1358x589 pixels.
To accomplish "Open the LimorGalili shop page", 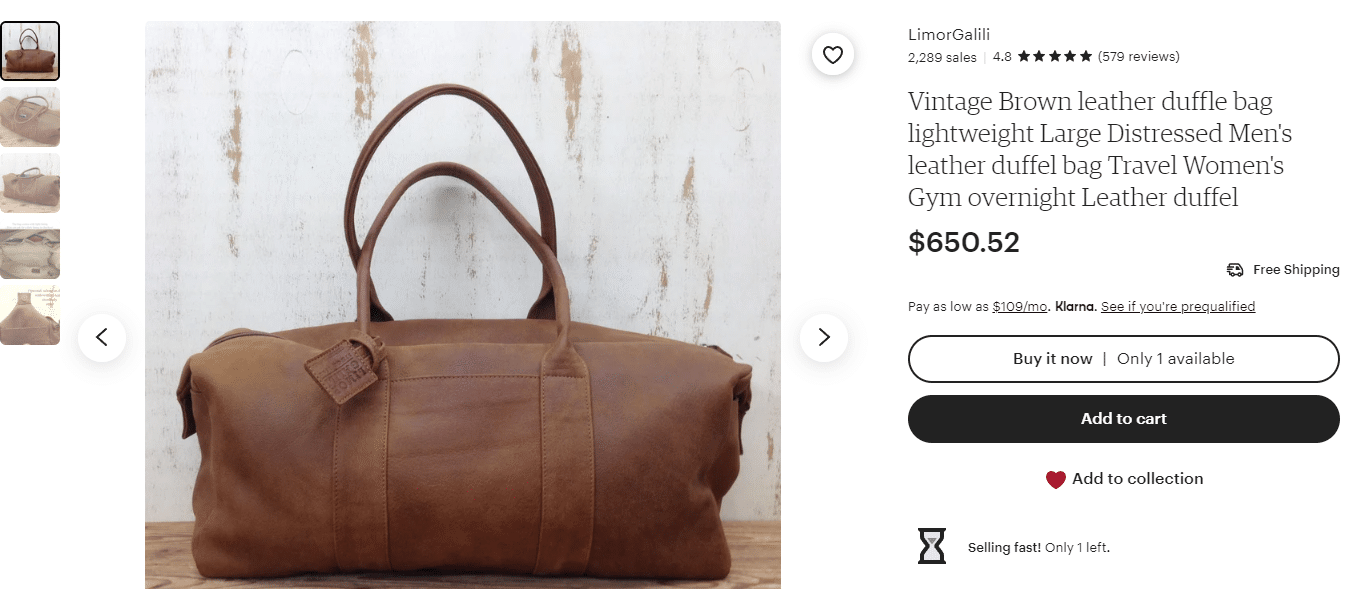I will (949, 34).
